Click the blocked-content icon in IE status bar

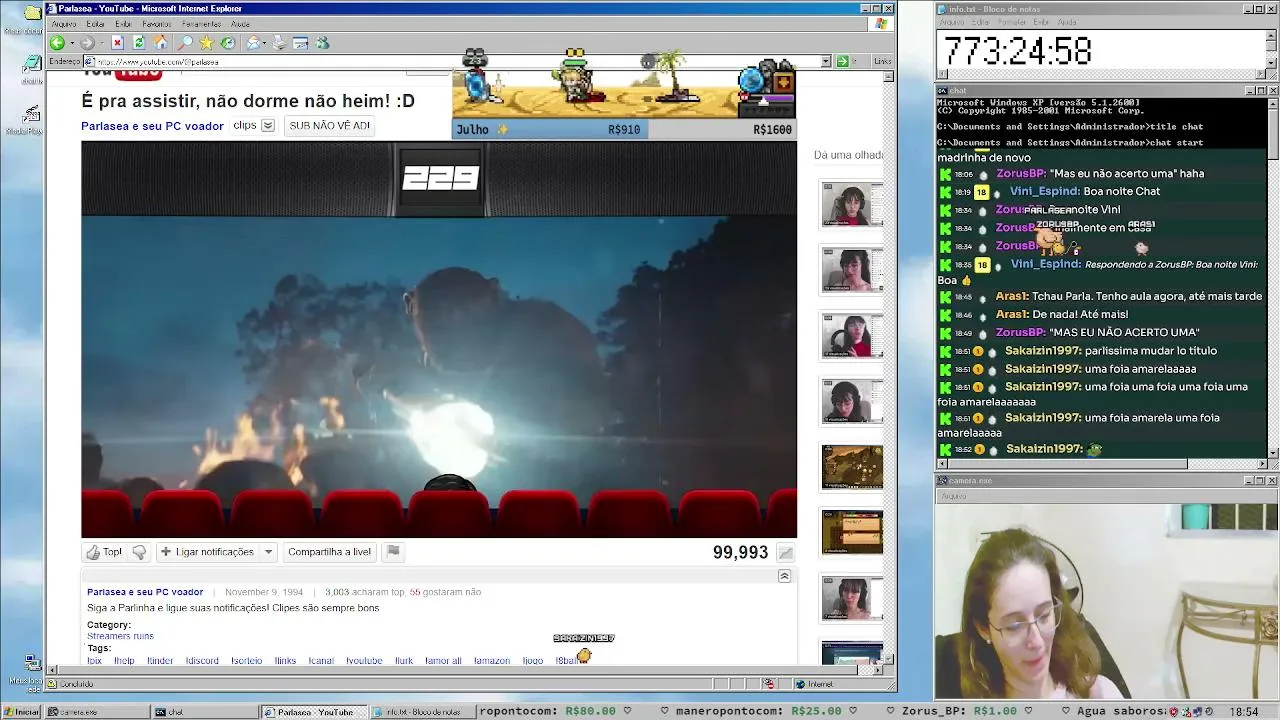tap(768, 684)
